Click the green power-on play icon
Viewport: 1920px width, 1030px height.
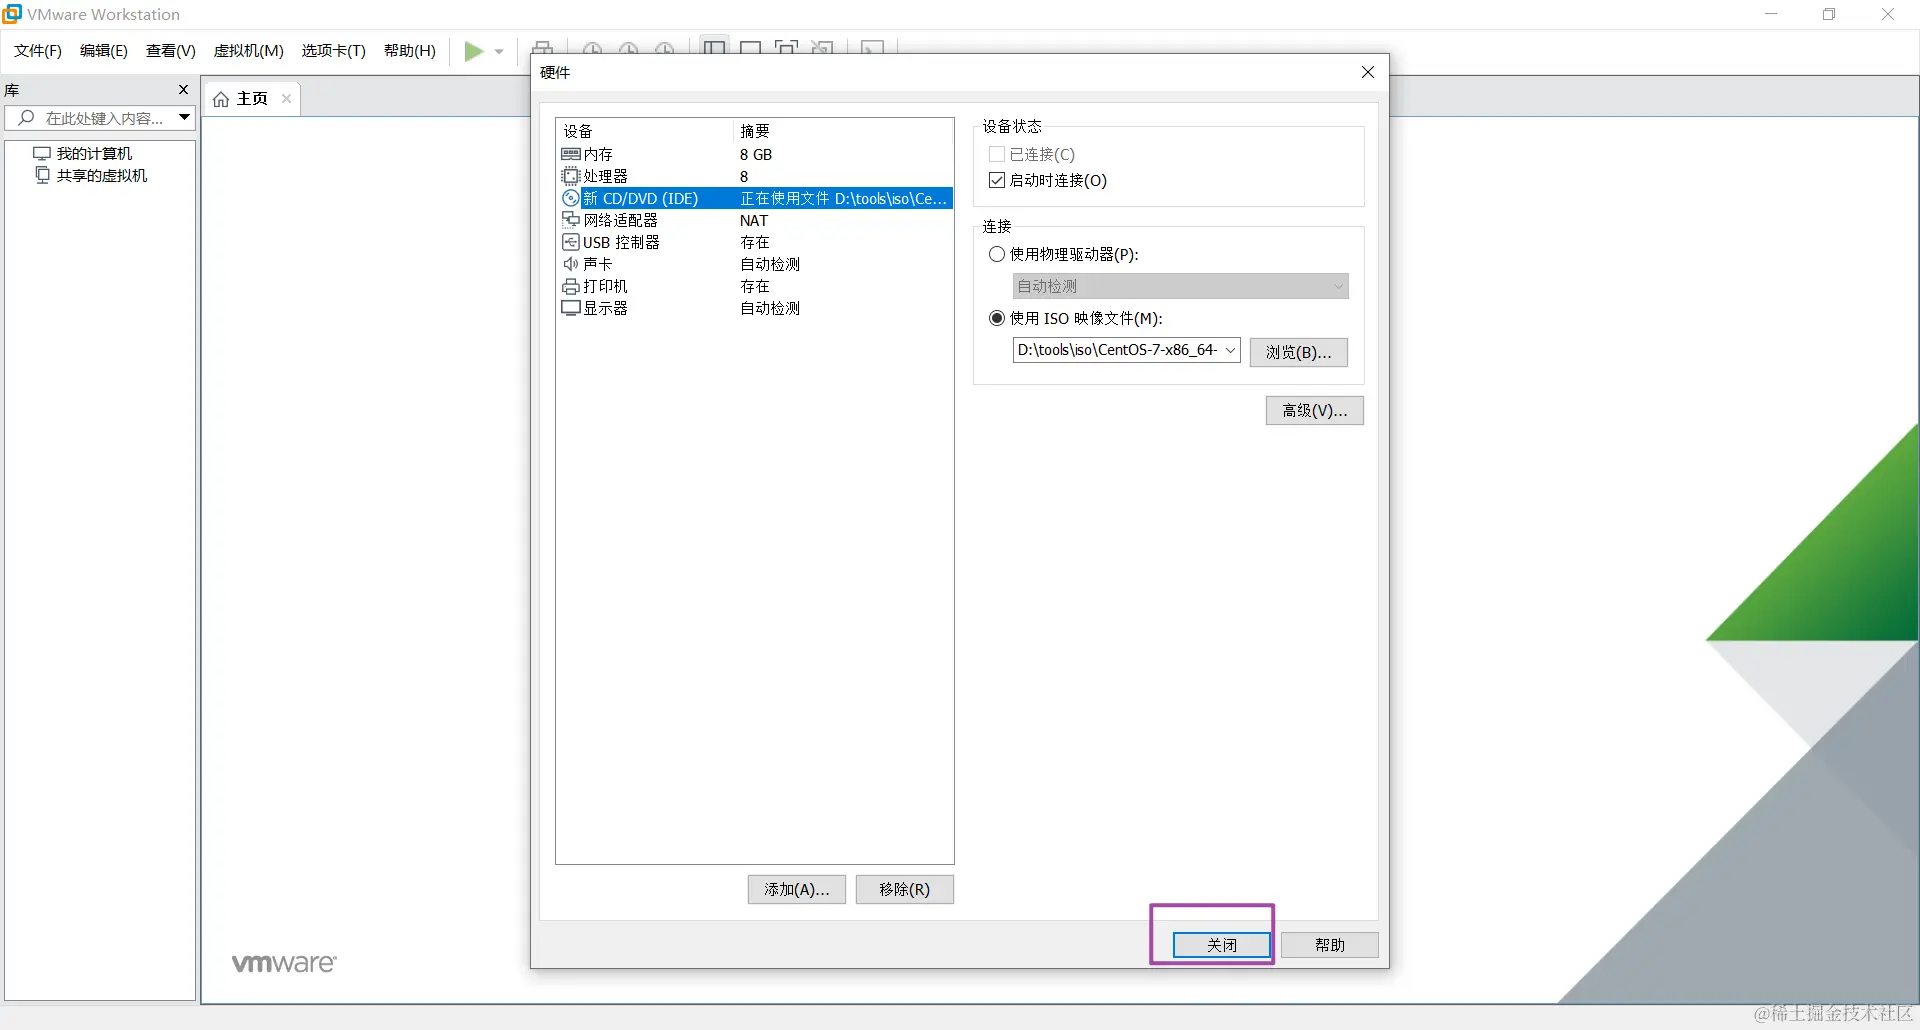pyautogui.click(x=474, y=51)
